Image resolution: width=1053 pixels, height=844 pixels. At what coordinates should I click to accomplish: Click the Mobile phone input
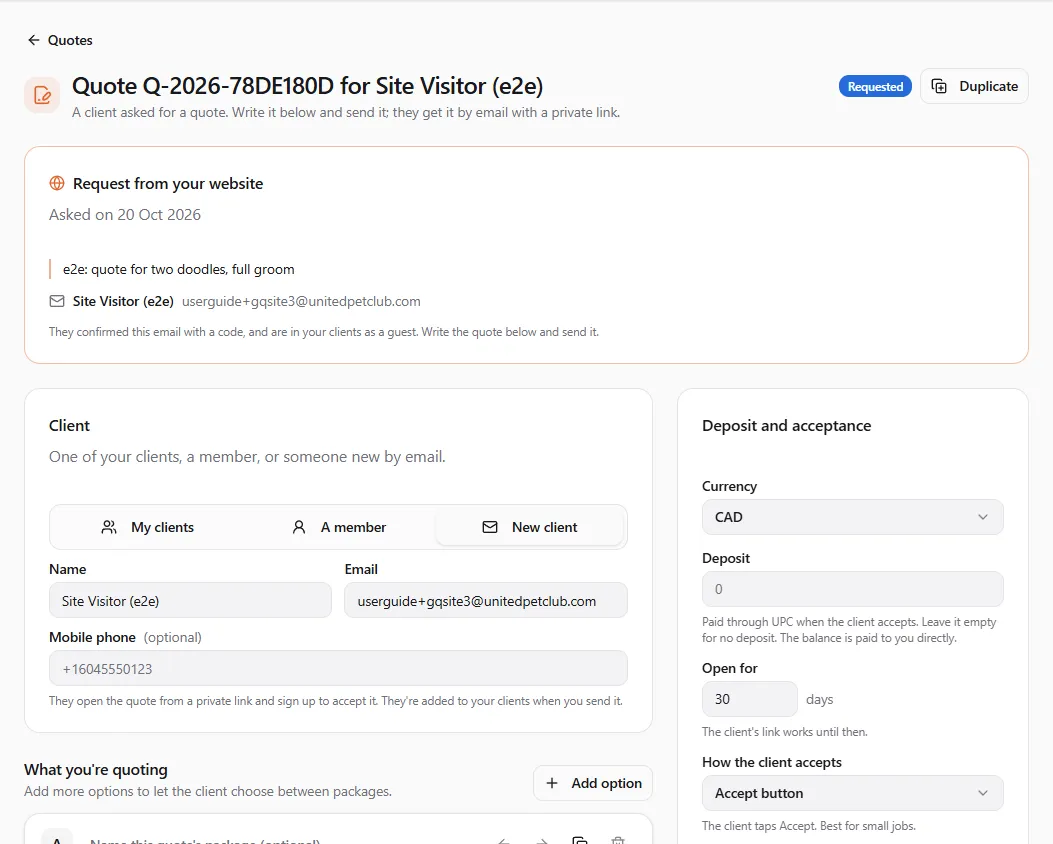[338, 669]
